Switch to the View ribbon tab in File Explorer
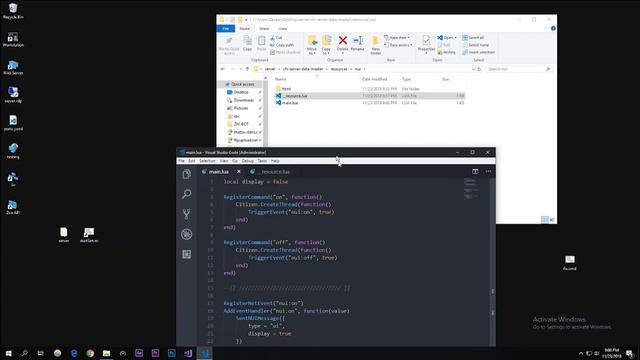 click(282, 29)
